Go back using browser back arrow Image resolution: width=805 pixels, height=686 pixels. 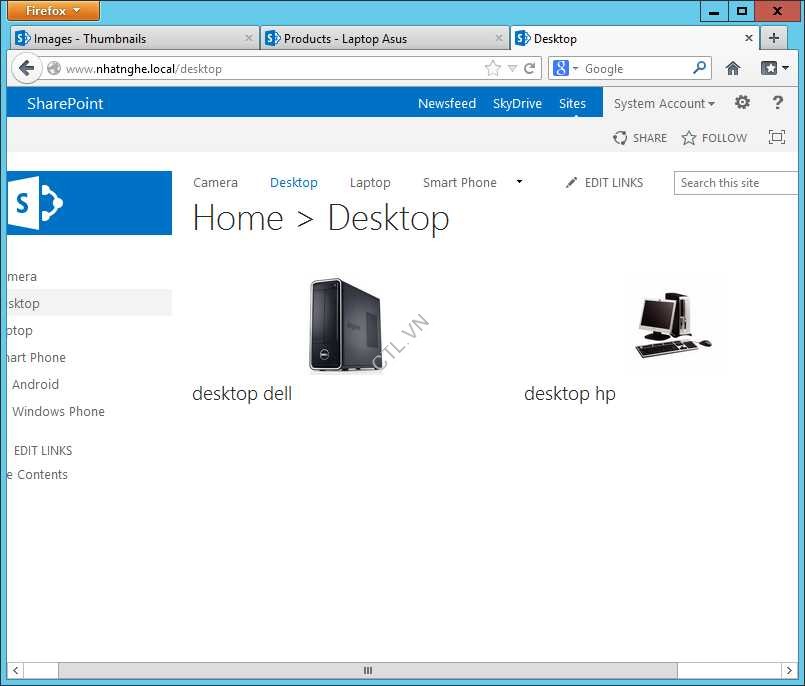click(x=26, y=68)
